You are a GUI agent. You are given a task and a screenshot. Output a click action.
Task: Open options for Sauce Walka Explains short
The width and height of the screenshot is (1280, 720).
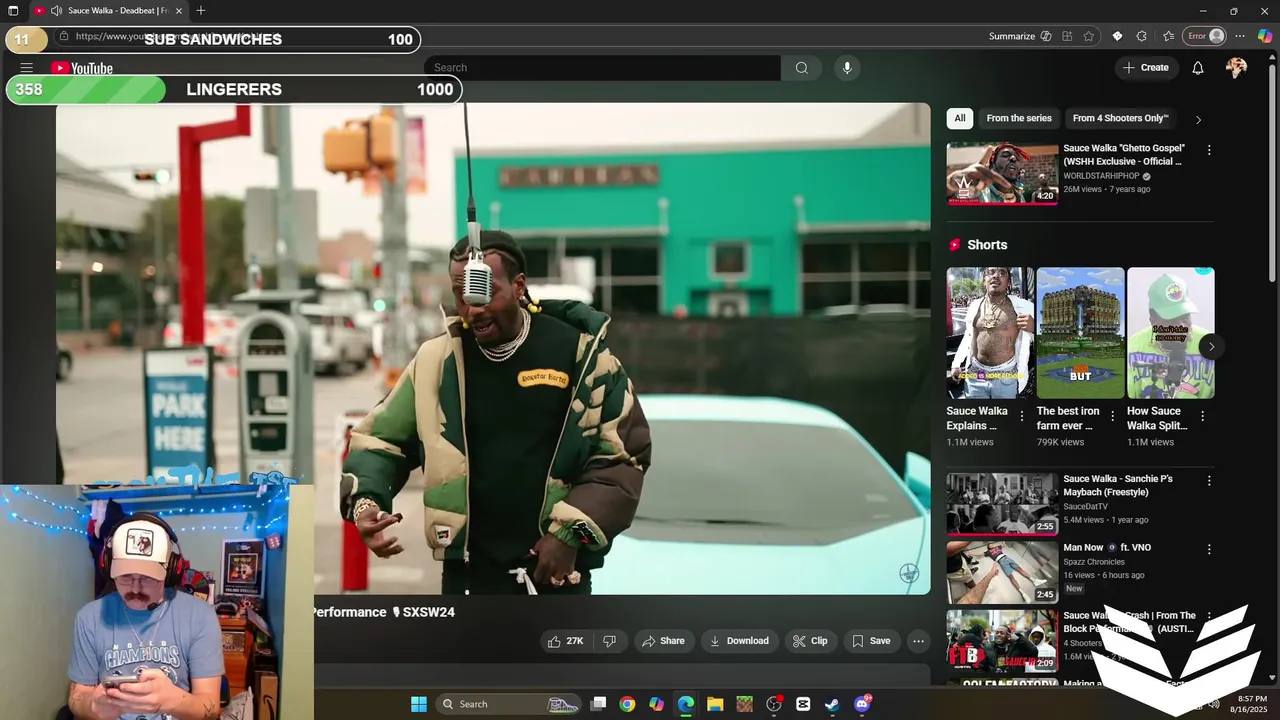click(1022, 416)
